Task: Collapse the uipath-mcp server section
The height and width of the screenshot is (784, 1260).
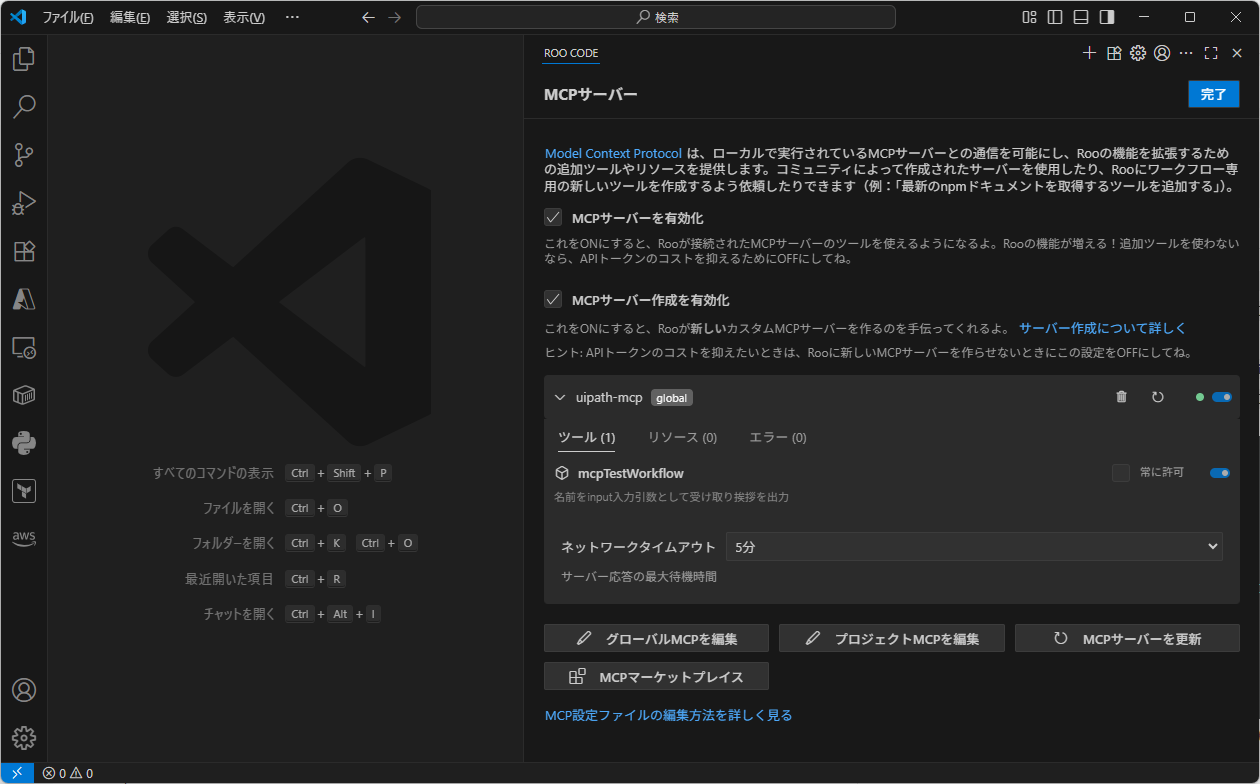Action: click(560, 397)
